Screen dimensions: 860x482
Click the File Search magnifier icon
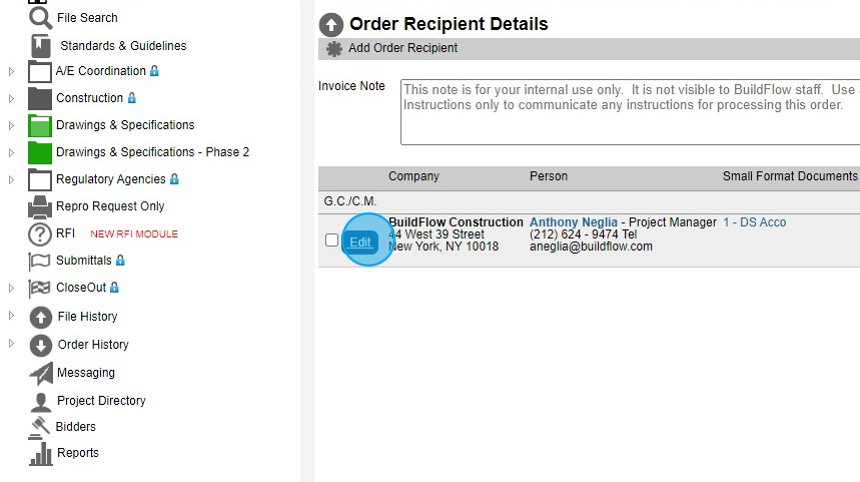pyautogui.click(x=40, y=18)
